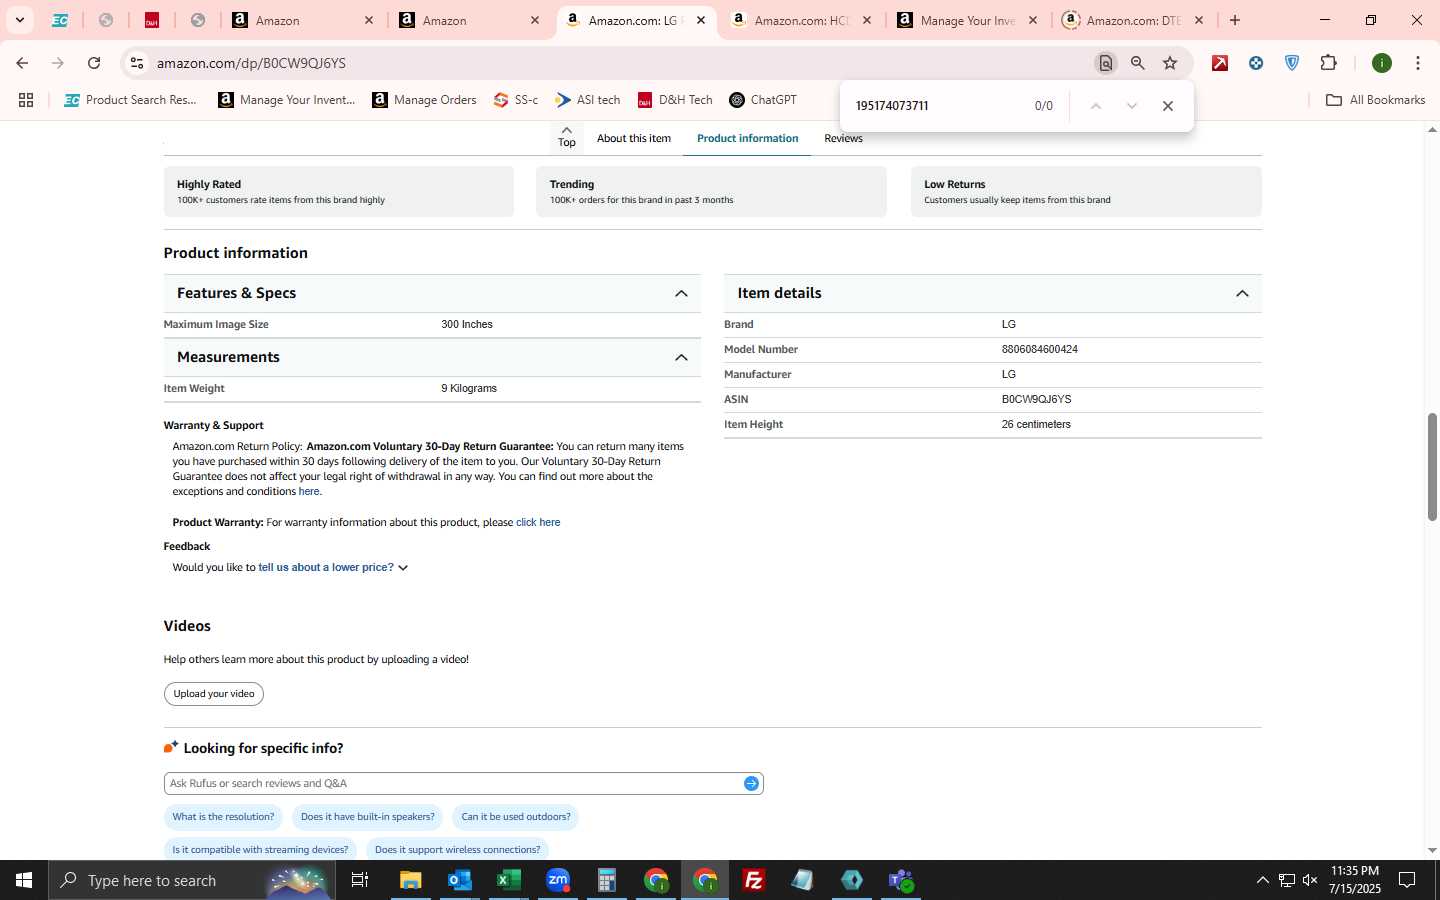Reload the current Amazon page
Screen dimensions: 1440x900
[94, 63]
